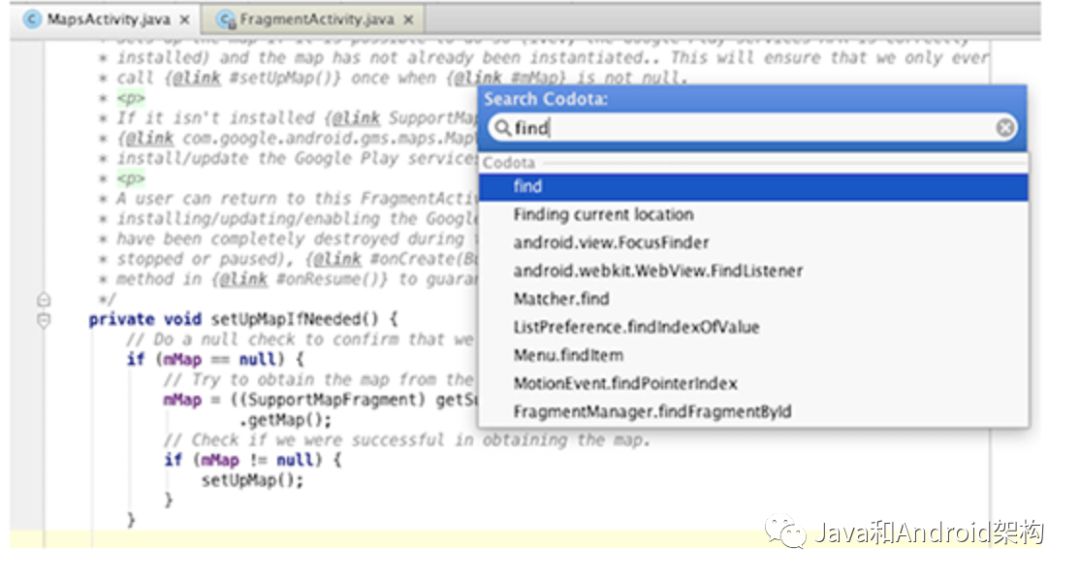
Task: Select the highlighted 'find' result
Action: click(754, 187)
